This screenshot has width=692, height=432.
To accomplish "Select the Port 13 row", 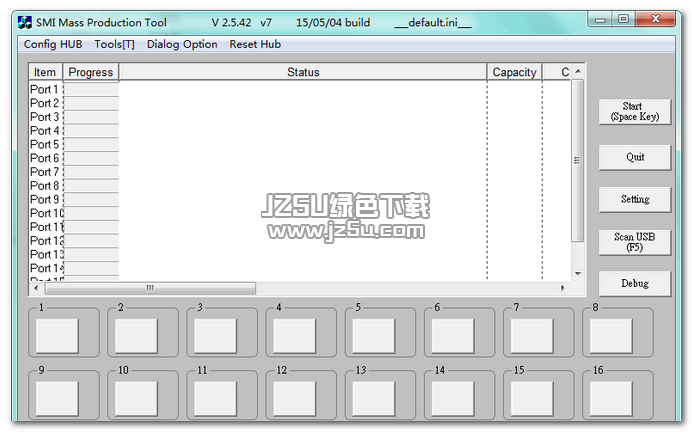I will (300, 254).
